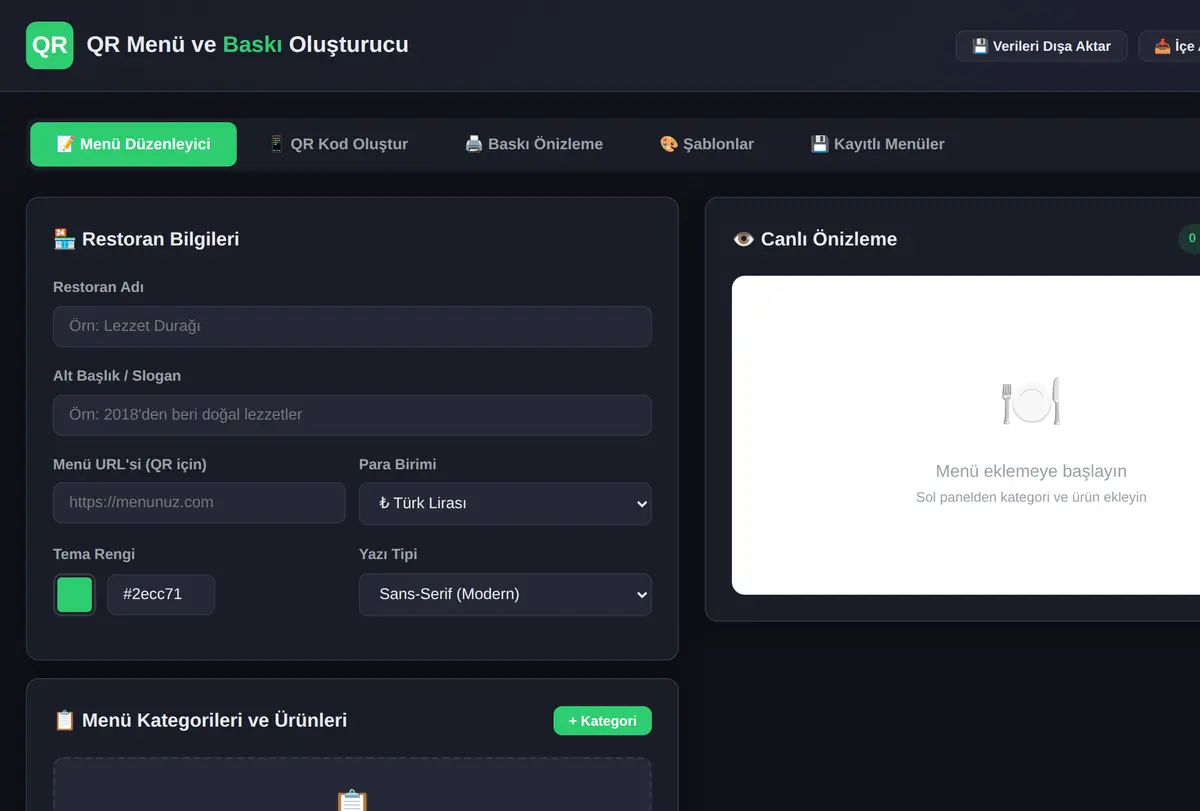Click Verileri Dışa Aktar button
1200x811 pixels.
(x=1041, y=46)
